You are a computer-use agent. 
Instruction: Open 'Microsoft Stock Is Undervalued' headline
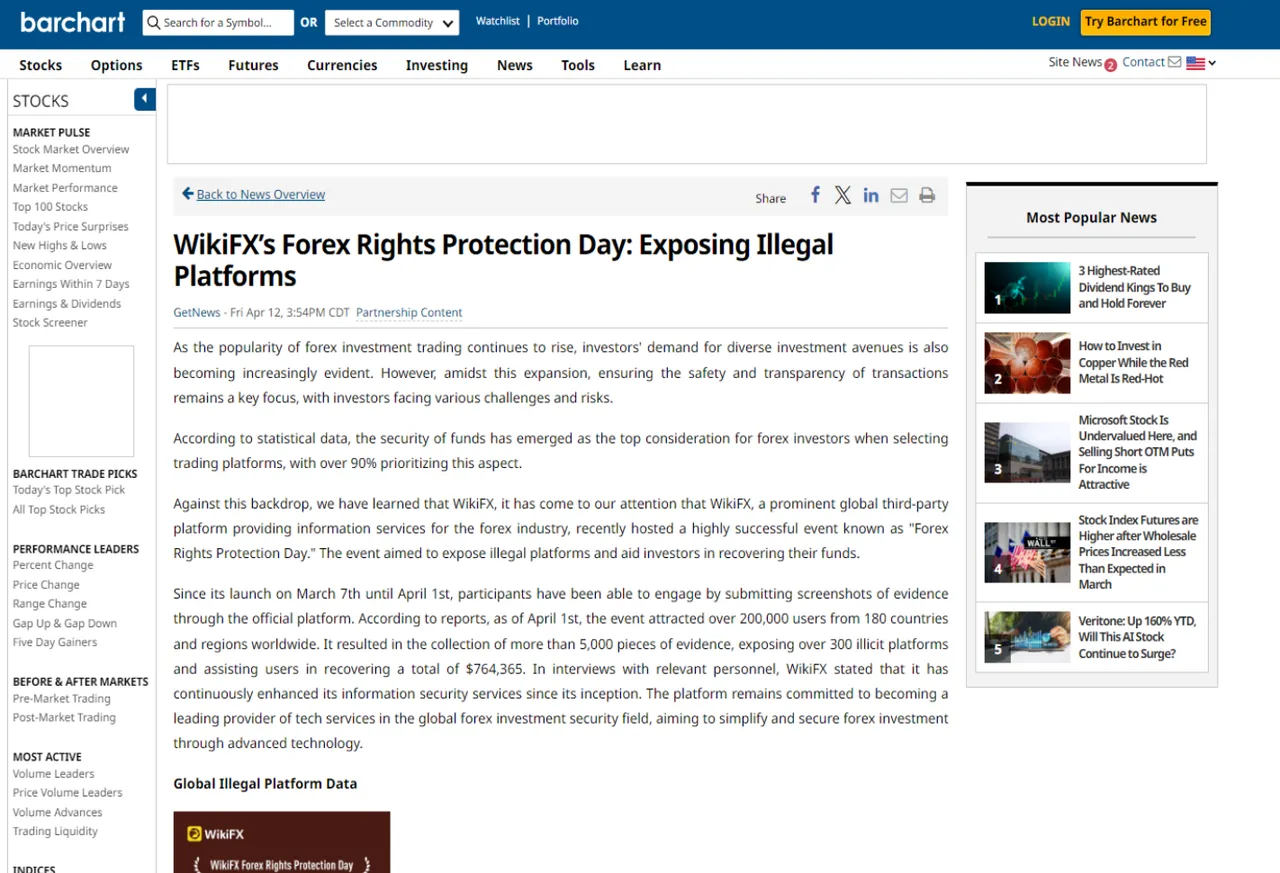[x=1138, y=452]
